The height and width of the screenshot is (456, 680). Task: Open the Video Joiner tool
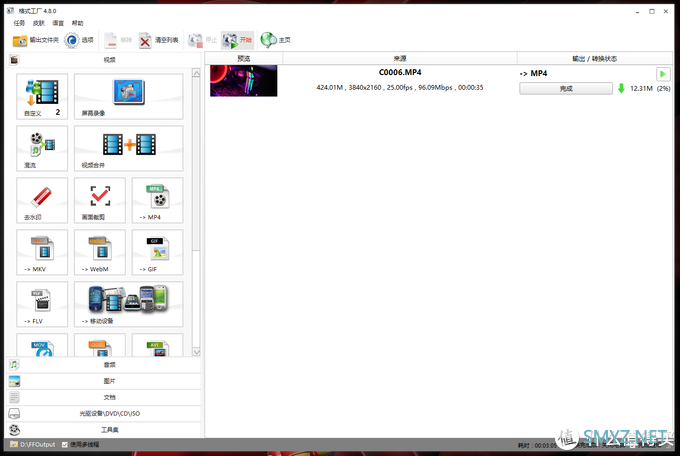point(129,148)
